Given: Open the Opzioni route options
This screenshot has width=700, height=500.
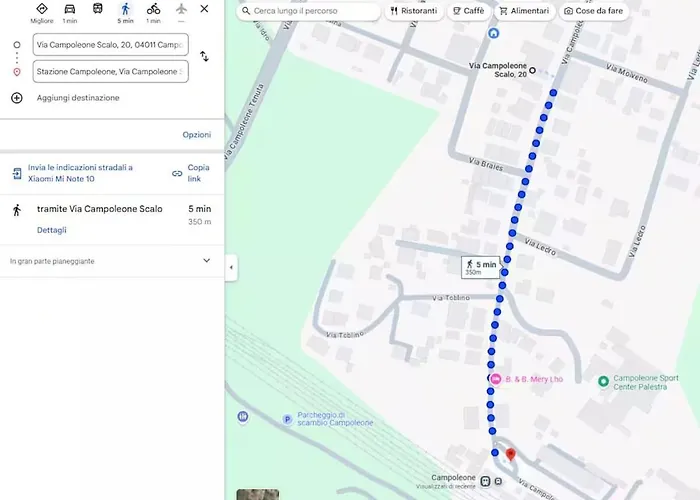Looking at the screenshot, I should pos(196,135).
